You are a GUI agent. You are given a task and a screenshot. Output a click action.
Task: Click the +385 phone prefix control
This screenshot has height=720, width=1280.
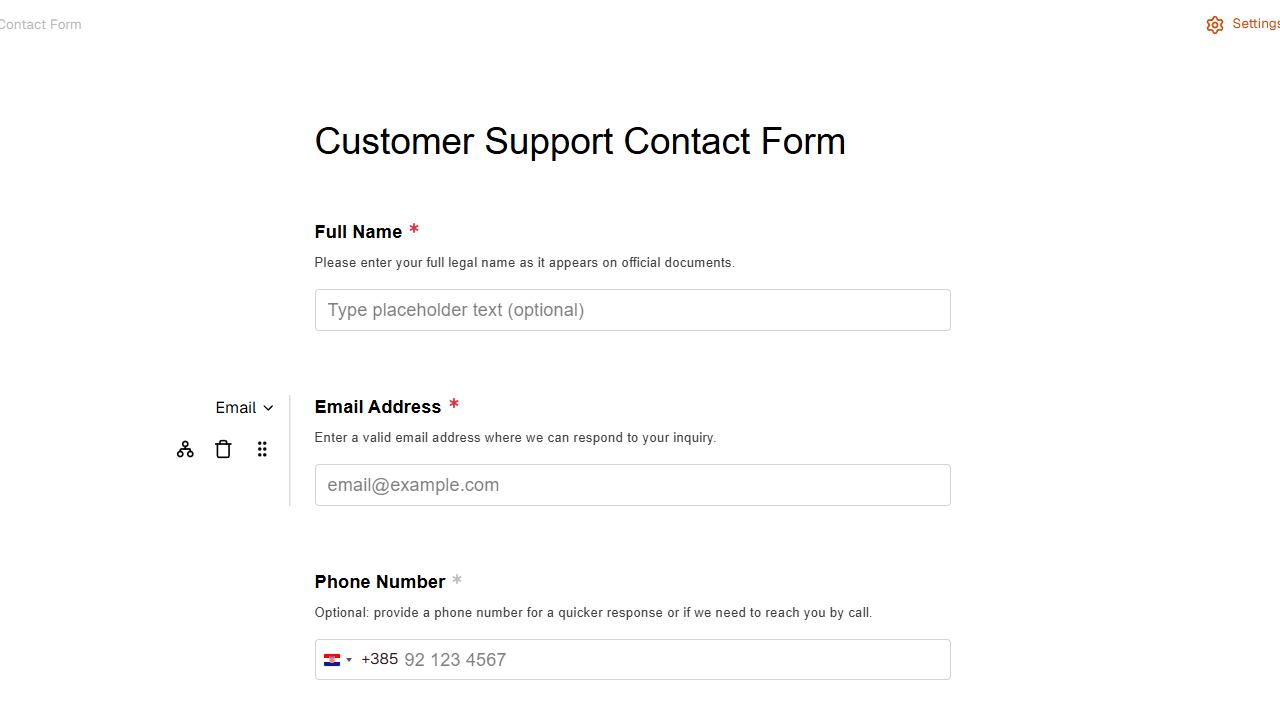(379, 659)
